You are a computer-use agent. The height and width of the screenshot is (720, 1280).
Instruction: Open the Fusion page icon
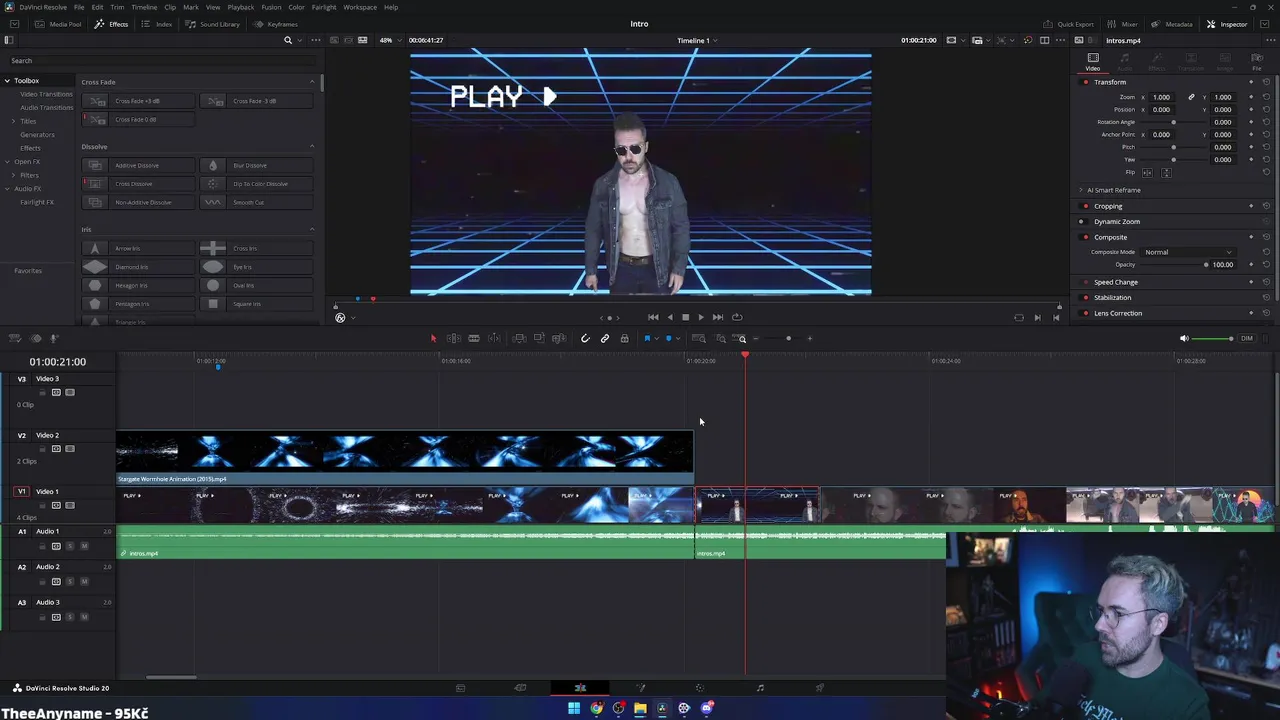pyautogui.click(x=640, y=688)
